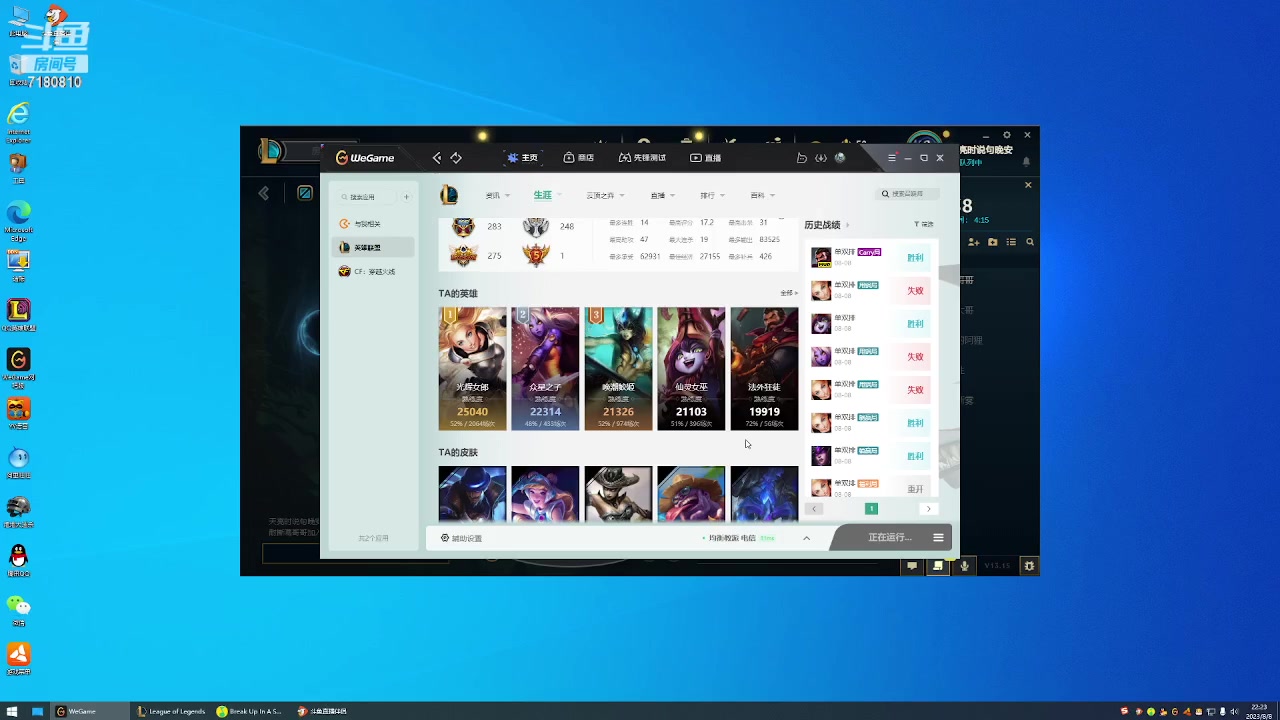Open the Carry局 match marked 胜利
The image size is (1280, 720).
(x=870, y=257)
